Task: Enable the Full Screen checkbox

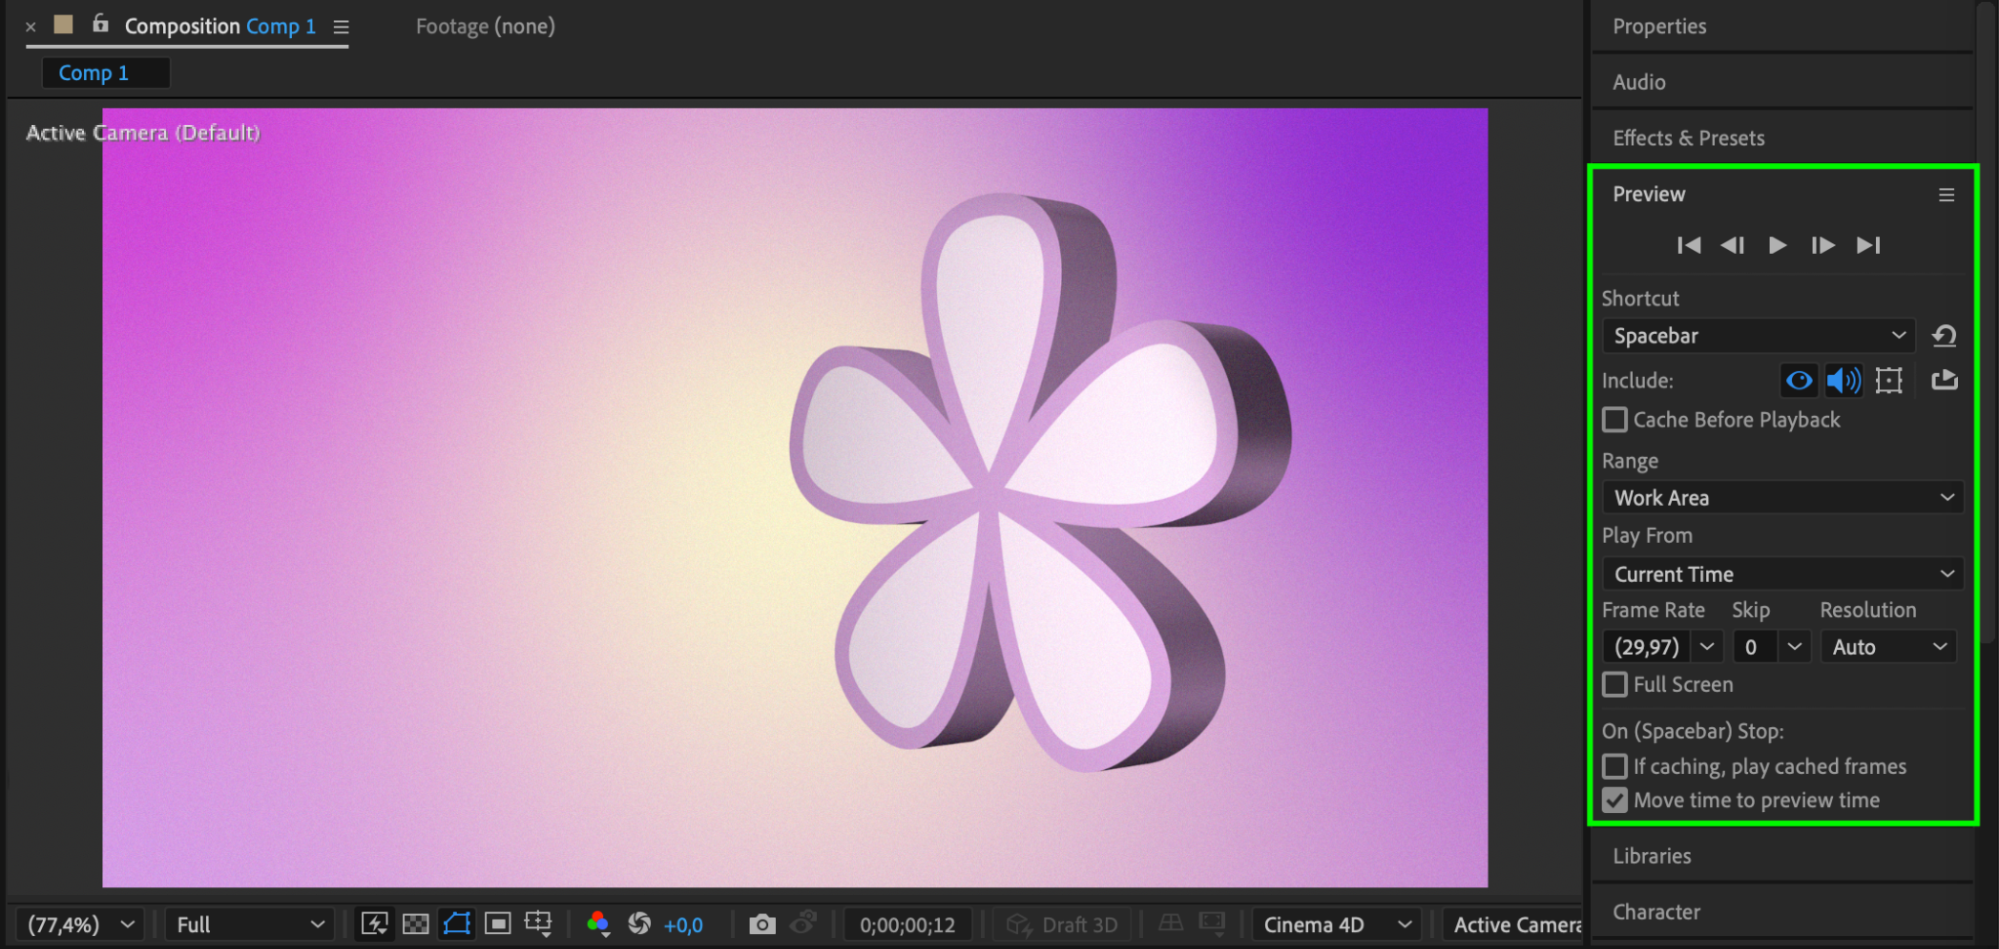Action: [x=1615, y=685]
